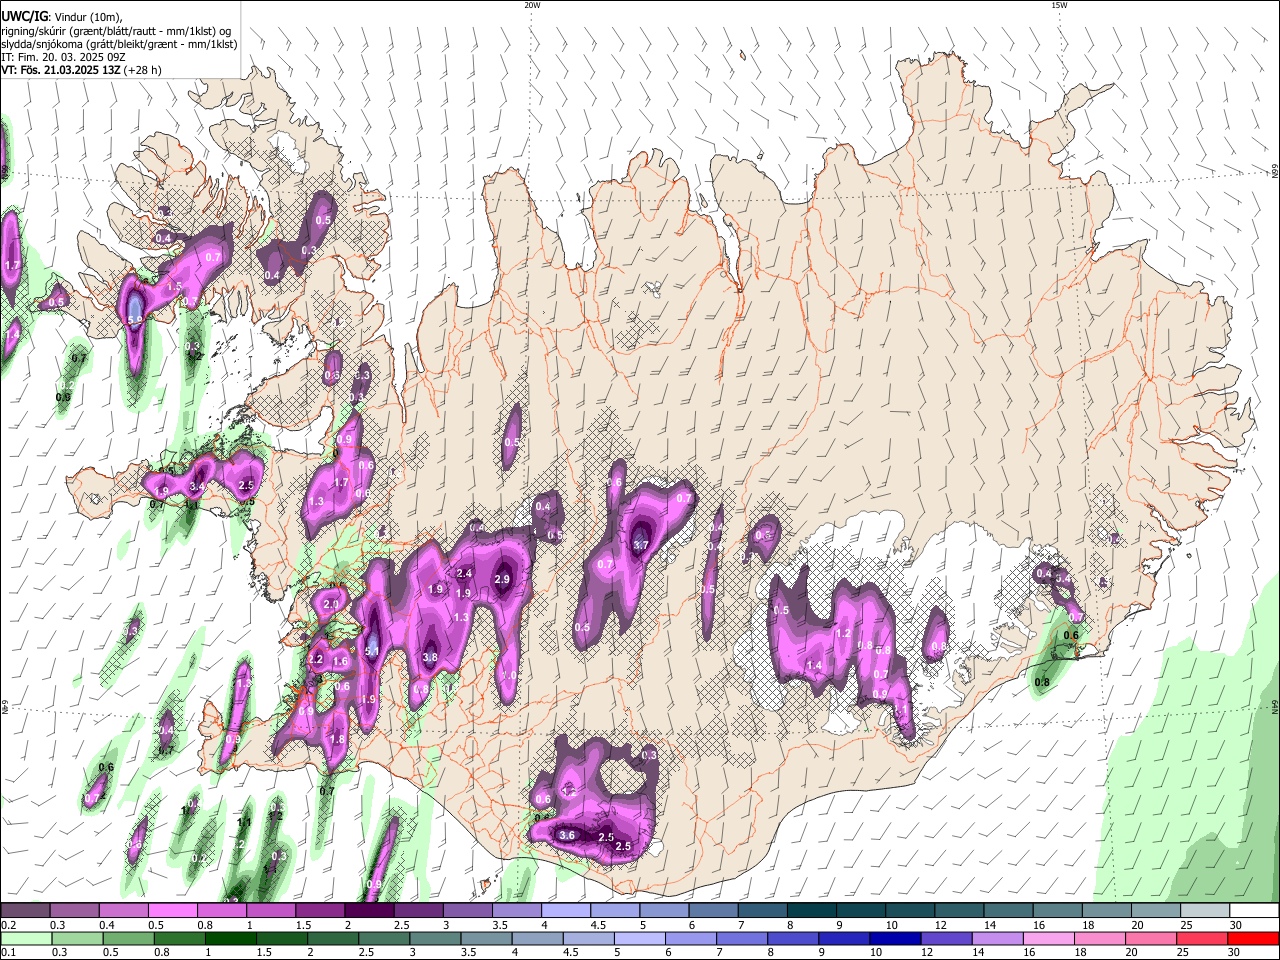Click the snow legend swatch for 0.2–0.3 mm
1280x960 pixels.
pyautogui.click(x=25, y=911)
